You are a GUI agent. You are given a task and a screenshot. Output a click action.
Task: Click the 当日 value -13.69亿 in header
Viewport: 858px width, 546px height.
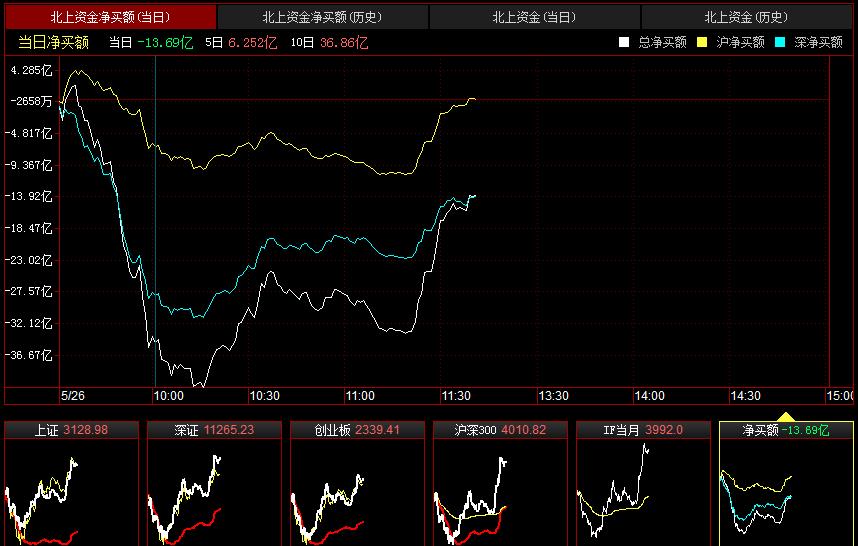[166, 42]
